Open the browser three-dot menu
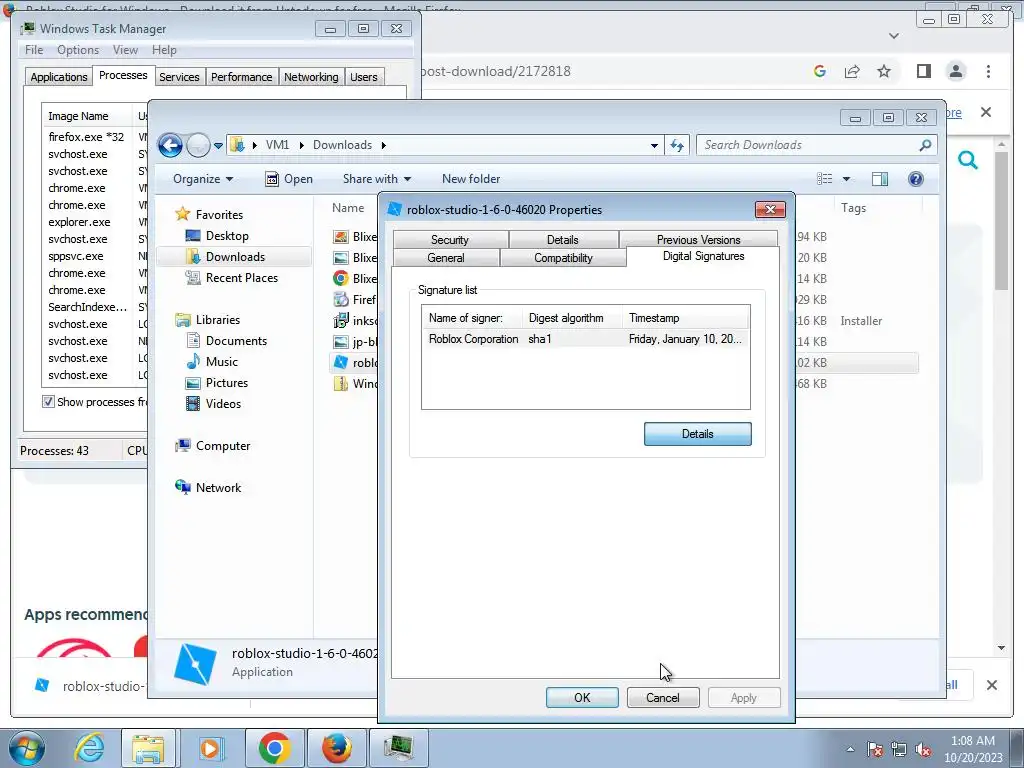1024x768 pixels. pyautogui.click(x=988, y=71)
